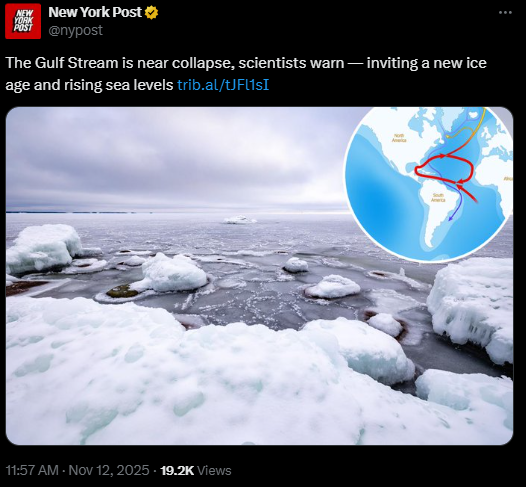Click the circular ocean currents map inset

click(x=429, y=184)
